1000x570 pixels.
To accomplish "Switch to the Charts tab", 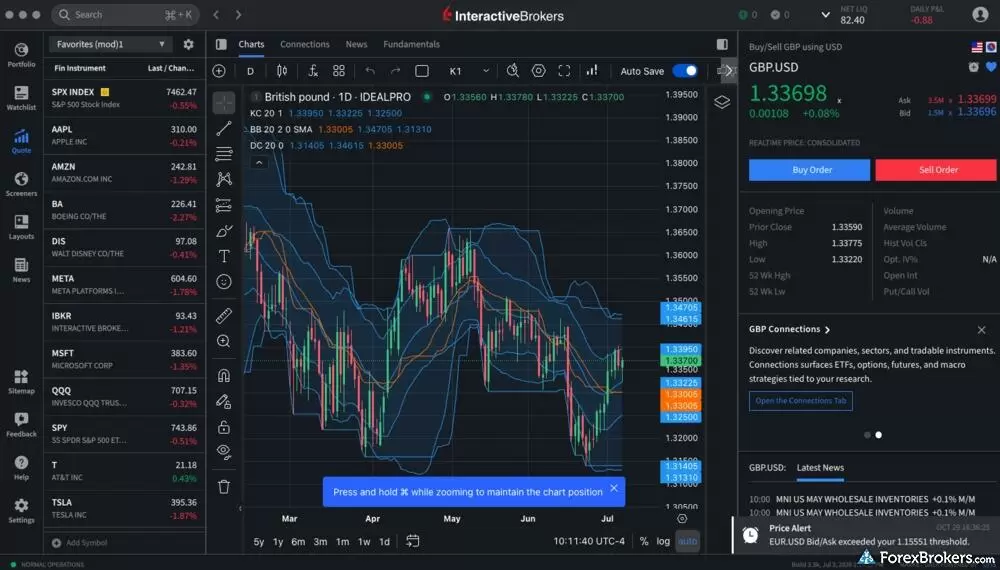I will [251, 45].
